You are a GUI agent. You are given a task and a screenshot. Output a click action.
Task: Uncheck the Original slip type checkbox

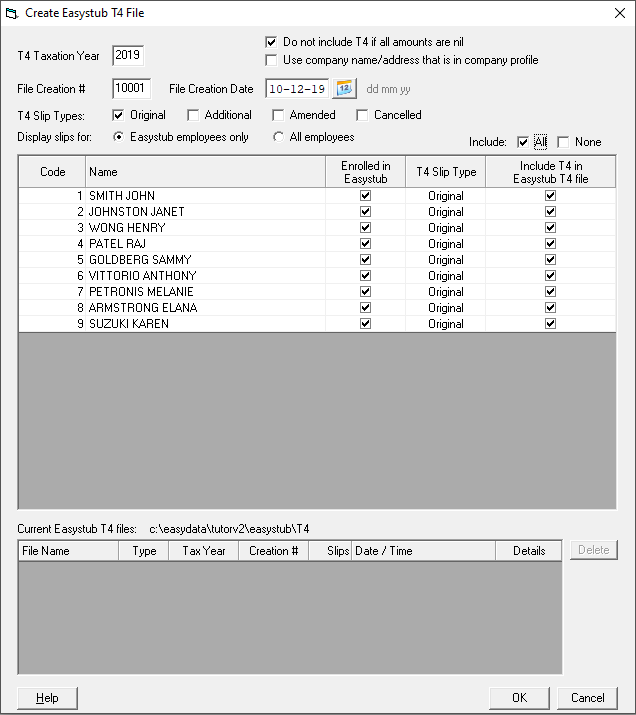point(118,115)
